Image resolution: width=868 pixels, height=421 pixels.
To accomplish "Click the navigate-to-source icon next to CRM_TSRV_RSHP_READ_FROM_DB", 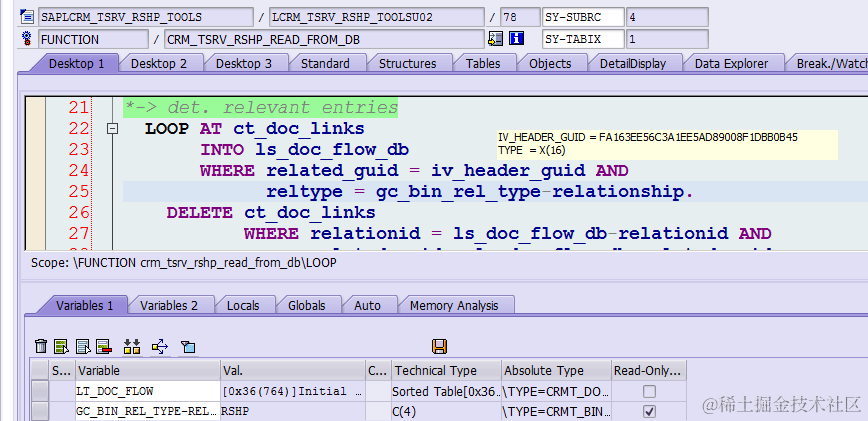I will coord(495,38).
